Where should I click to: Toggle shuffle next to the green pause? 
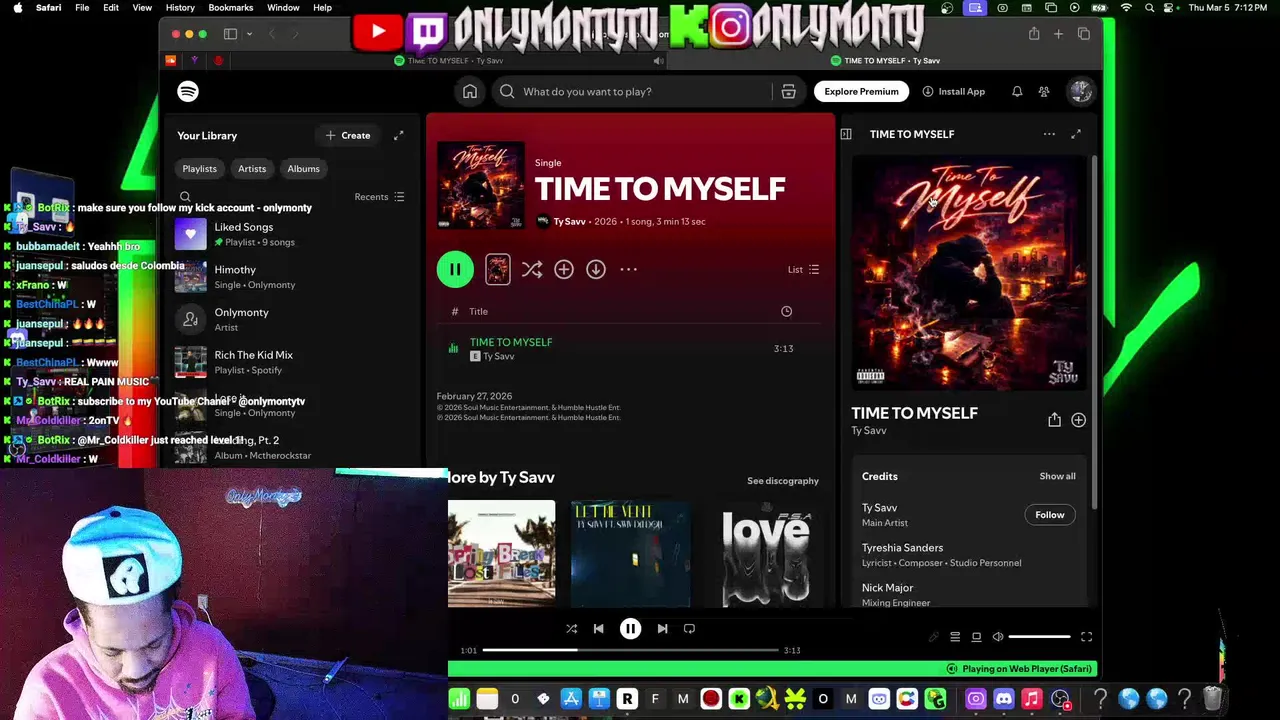coord(532,269)
